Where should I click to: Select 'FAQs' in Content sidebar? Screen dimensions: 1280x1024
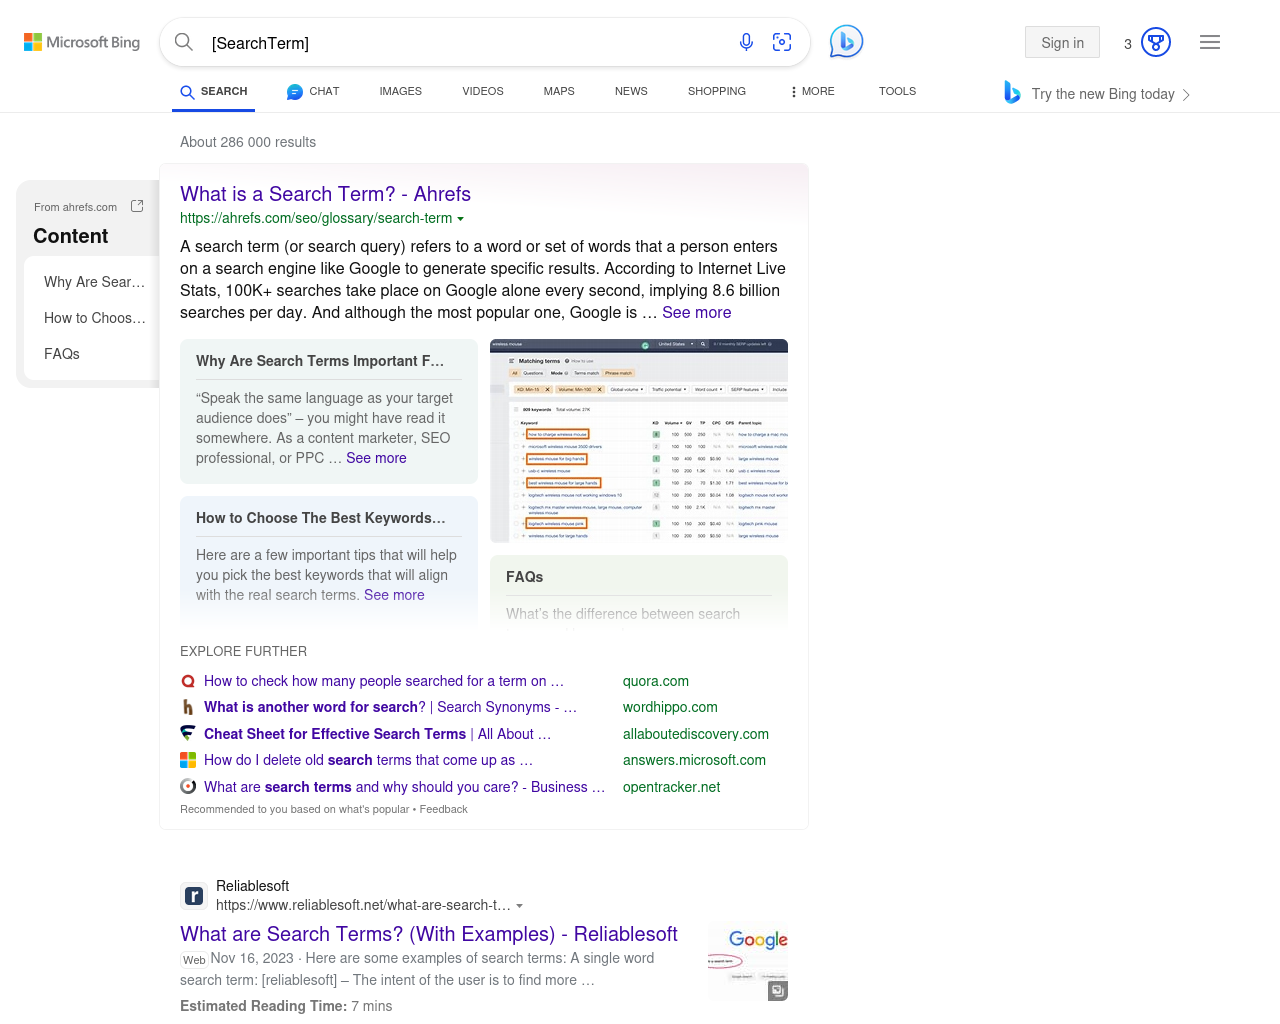click(x=62, y=354)
